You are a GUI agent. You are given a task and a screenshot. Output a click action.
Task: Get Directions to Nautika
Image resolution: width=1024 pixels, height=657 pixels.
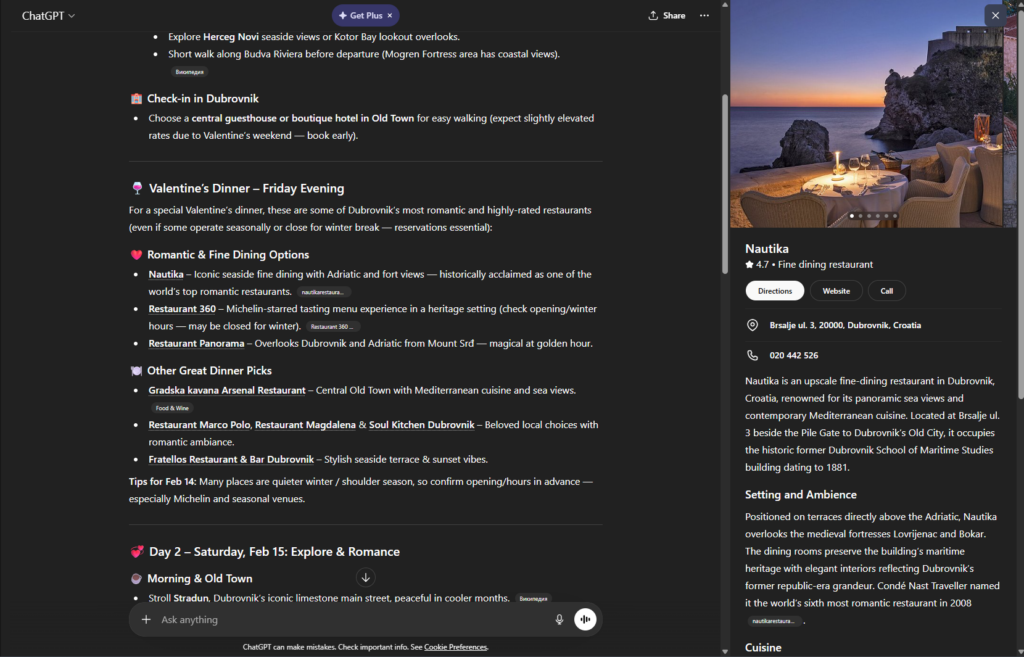(x=774, y=290)
